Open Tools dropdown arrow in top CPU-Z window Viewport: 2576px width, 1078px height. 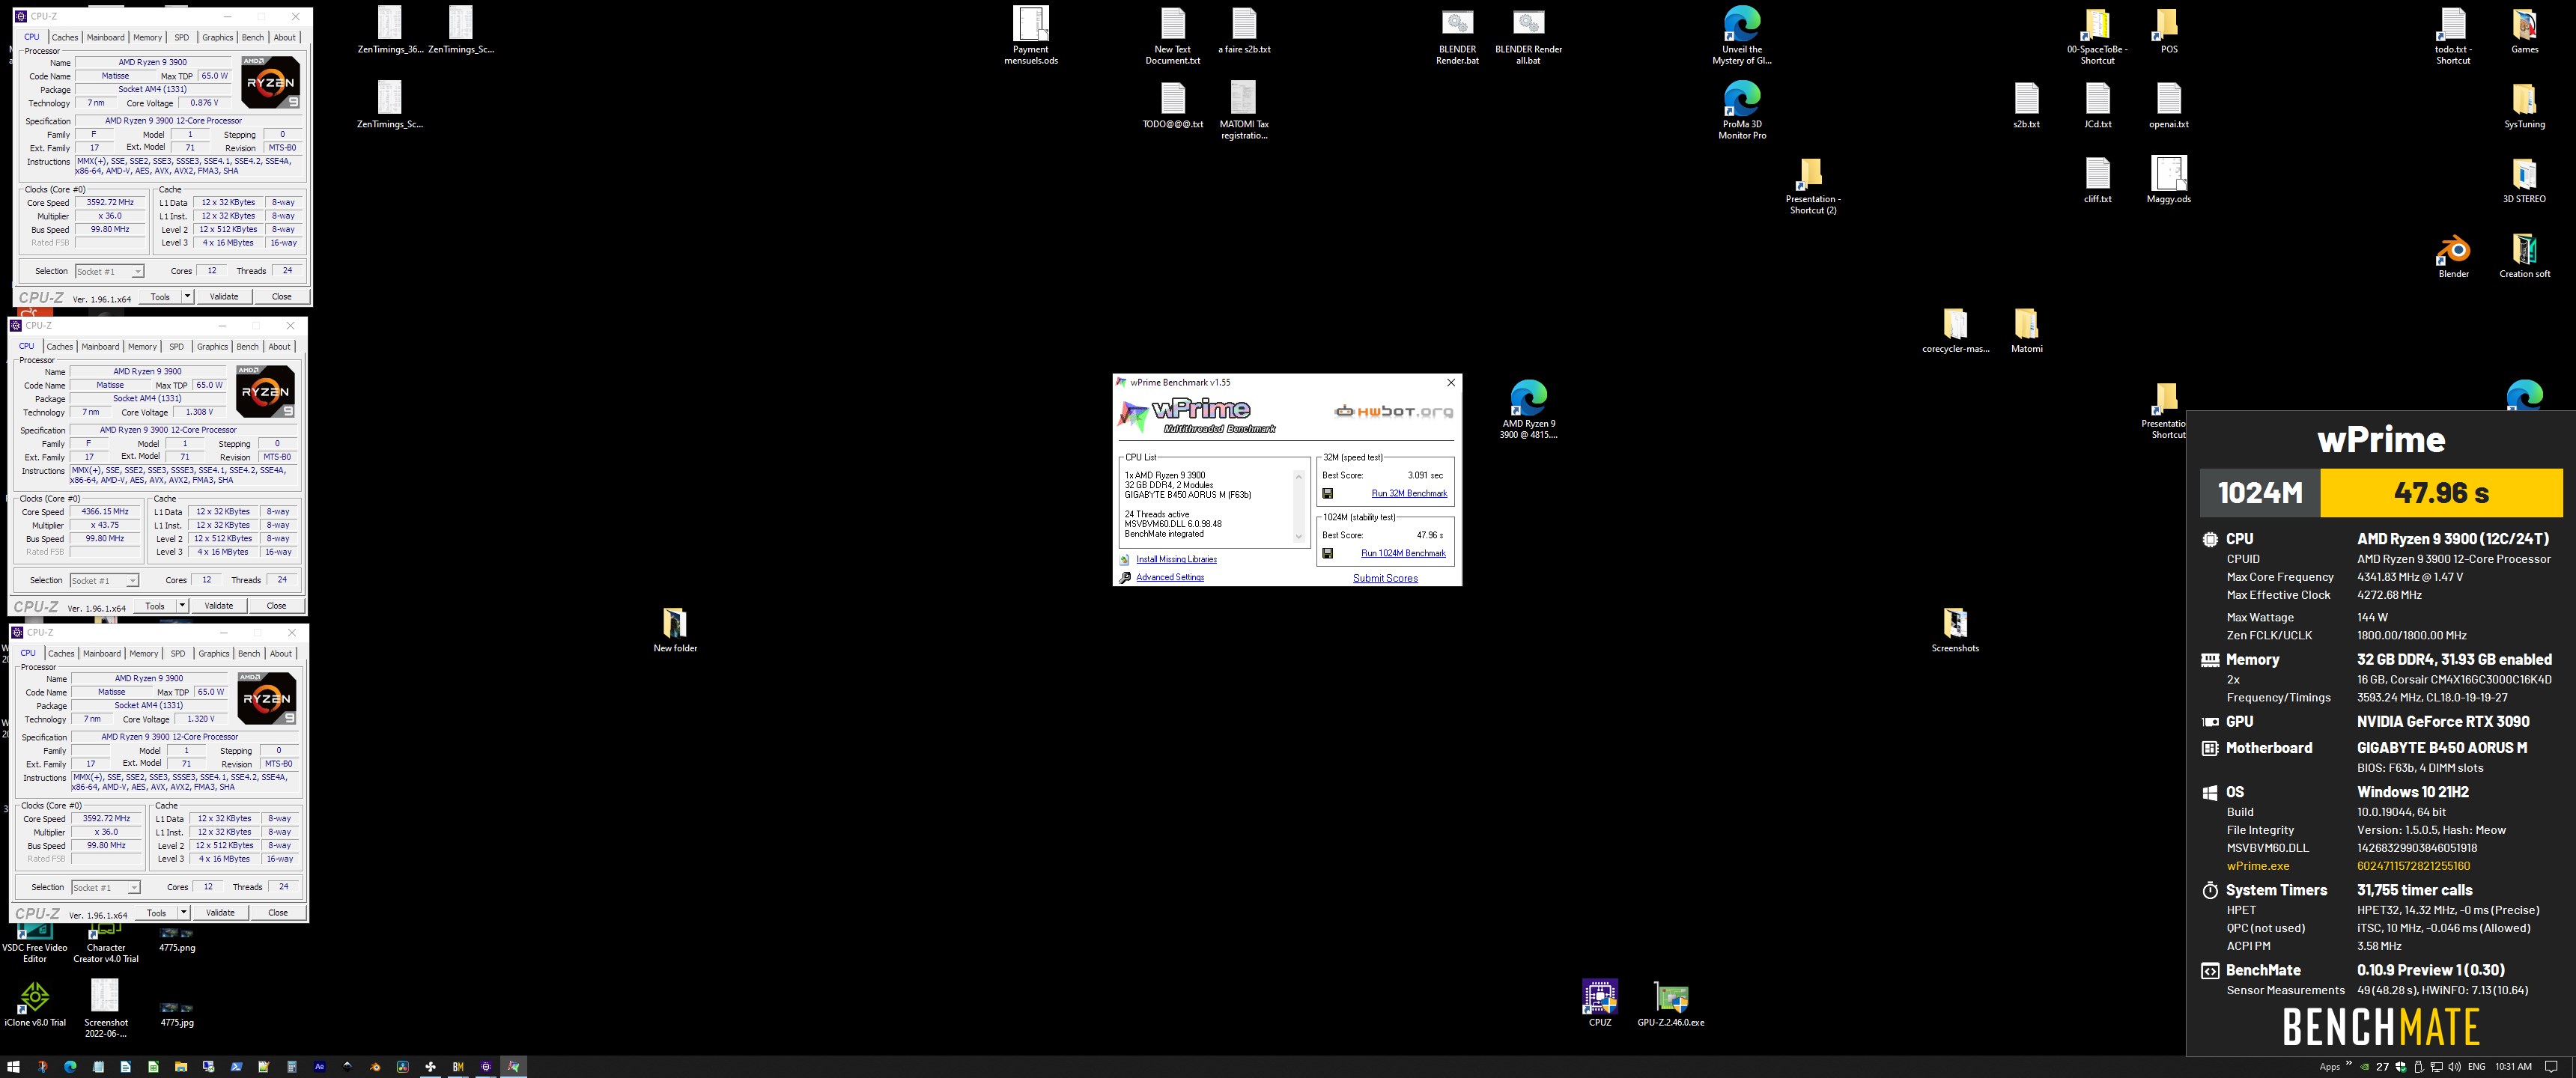pos(187,296)
